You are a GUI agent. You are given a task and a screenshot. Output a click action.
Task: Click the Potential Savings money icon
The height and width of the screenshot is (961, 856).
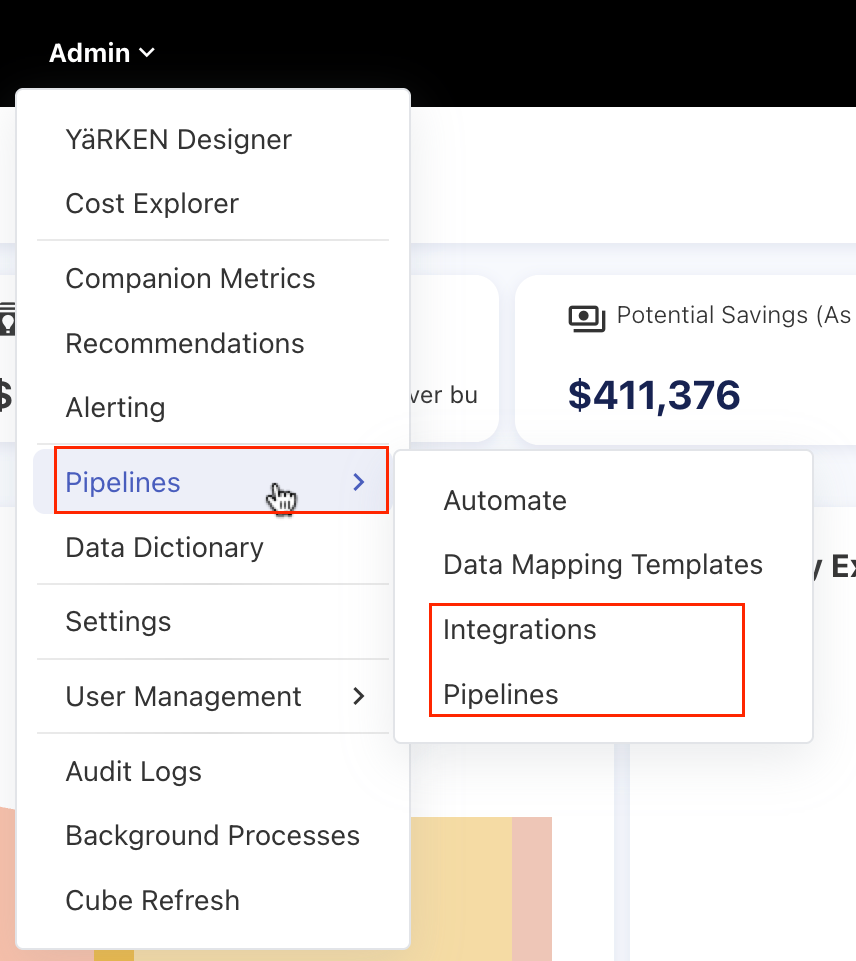pyautogui.click(x=587, y=317)
